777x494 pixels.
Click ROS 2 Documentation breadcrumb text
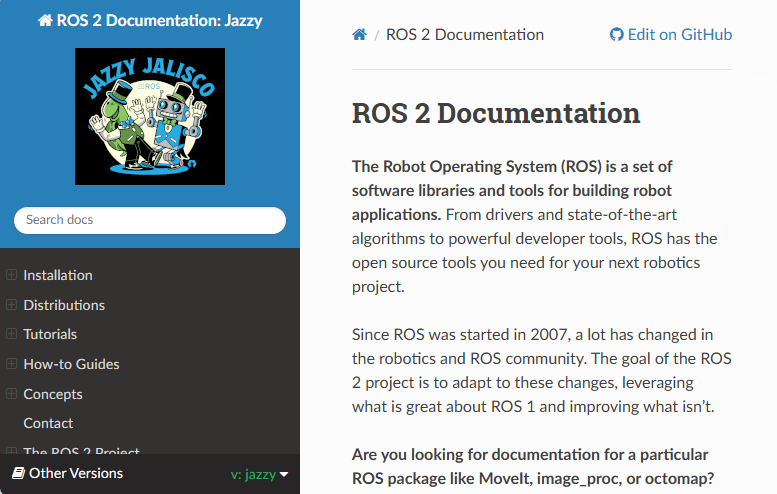click(x=465, y=35)
